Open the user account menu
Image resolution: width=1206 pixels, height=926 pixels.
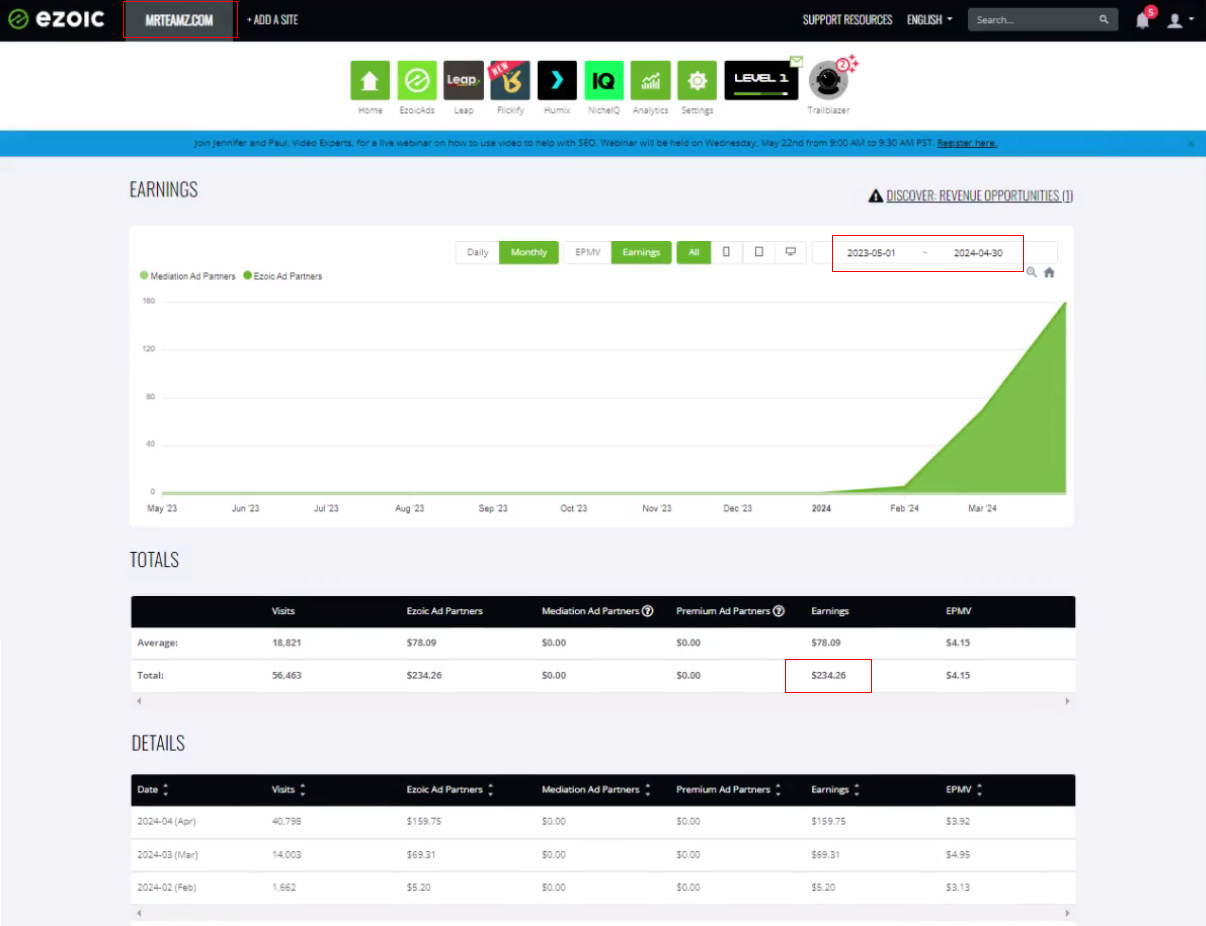click(1180, 20)
